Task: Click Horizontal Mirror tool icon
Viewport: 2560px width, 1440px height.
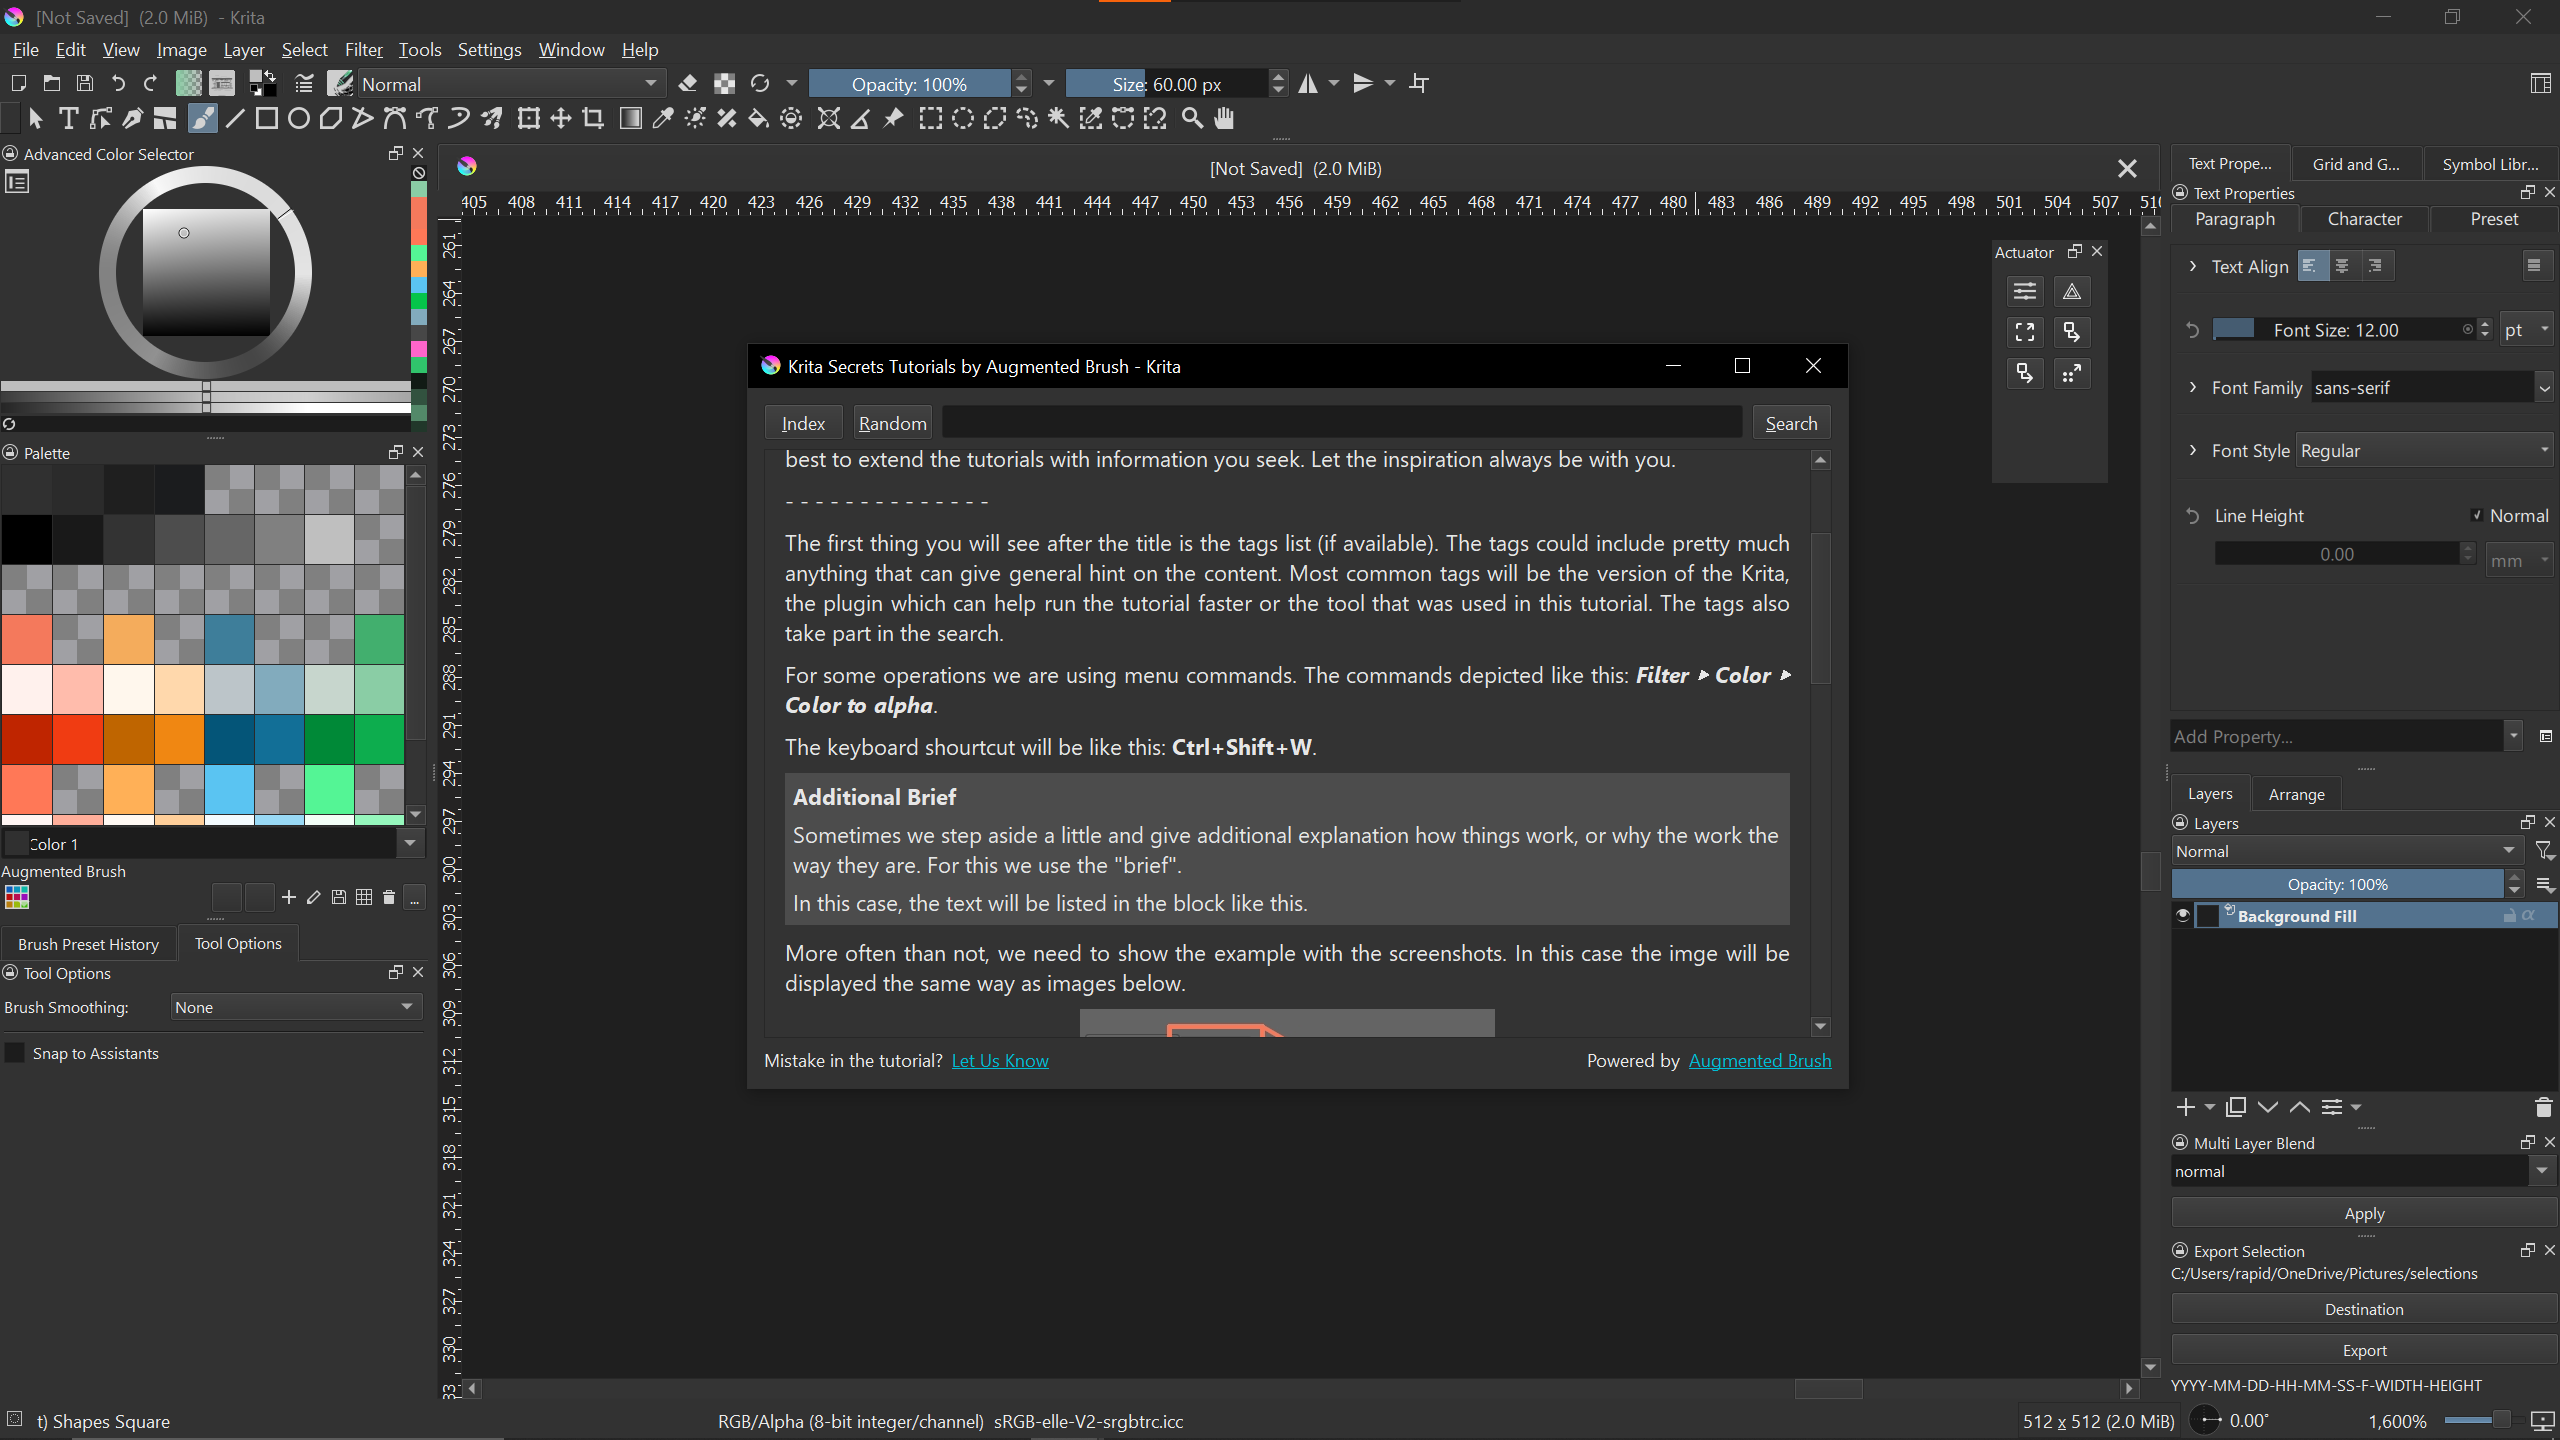Action: coord(1308,84)
